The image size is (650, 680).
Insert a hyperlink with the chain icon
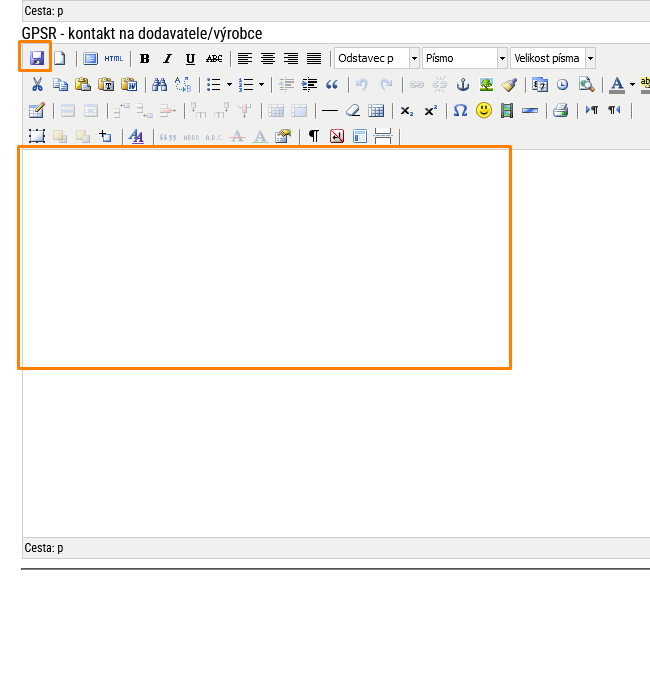click(x=416, y=84)
